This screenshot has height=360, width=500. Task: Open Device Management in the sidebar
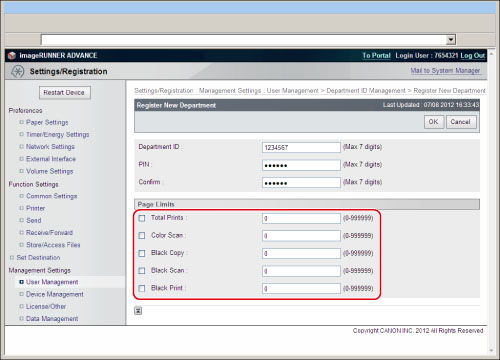(55, 294)
